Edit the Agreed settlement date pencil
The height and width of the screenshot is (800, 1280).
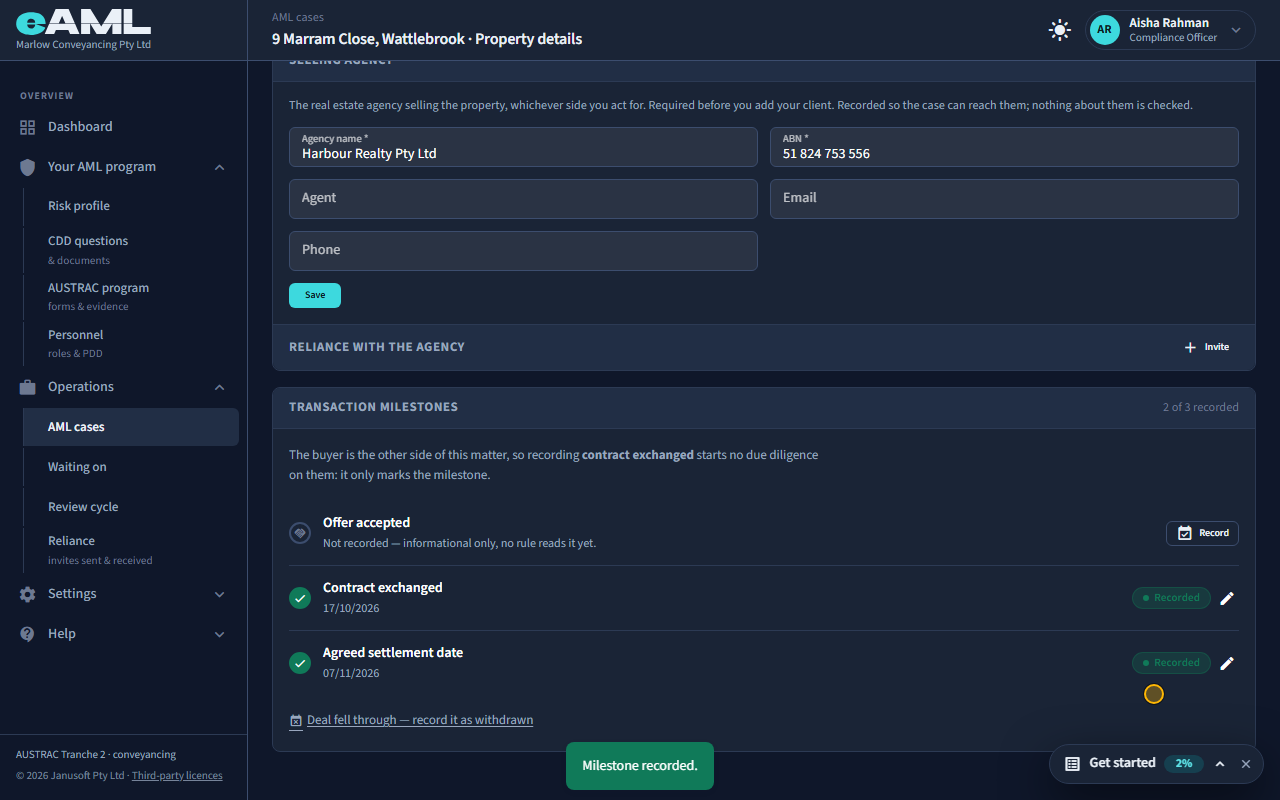[x=1227, y=663]
